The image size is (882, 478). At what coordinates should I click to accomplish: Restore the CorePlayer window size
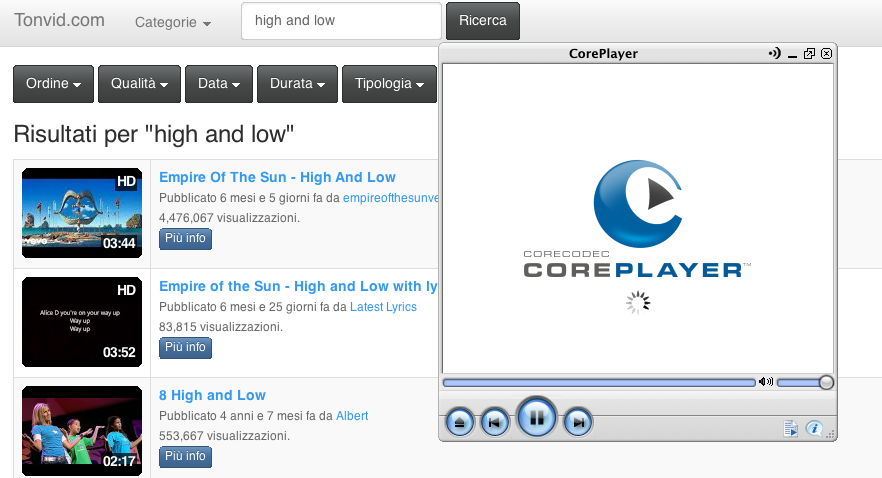(809, 53)
